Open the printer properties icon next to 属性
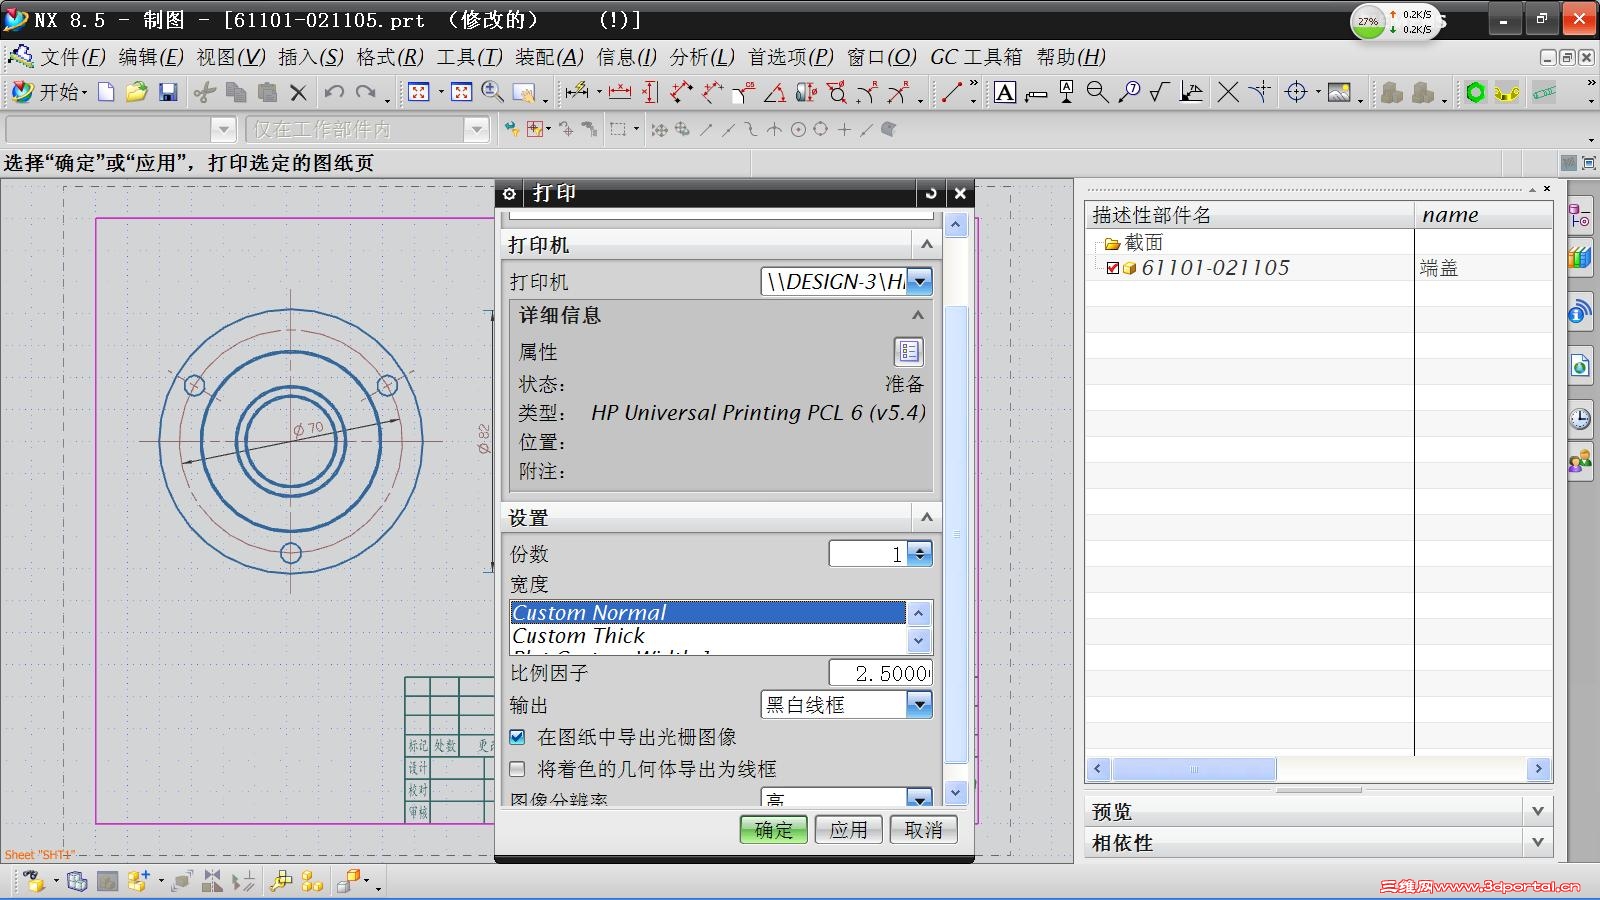The image size is (1600, 900). pos(908,351)
